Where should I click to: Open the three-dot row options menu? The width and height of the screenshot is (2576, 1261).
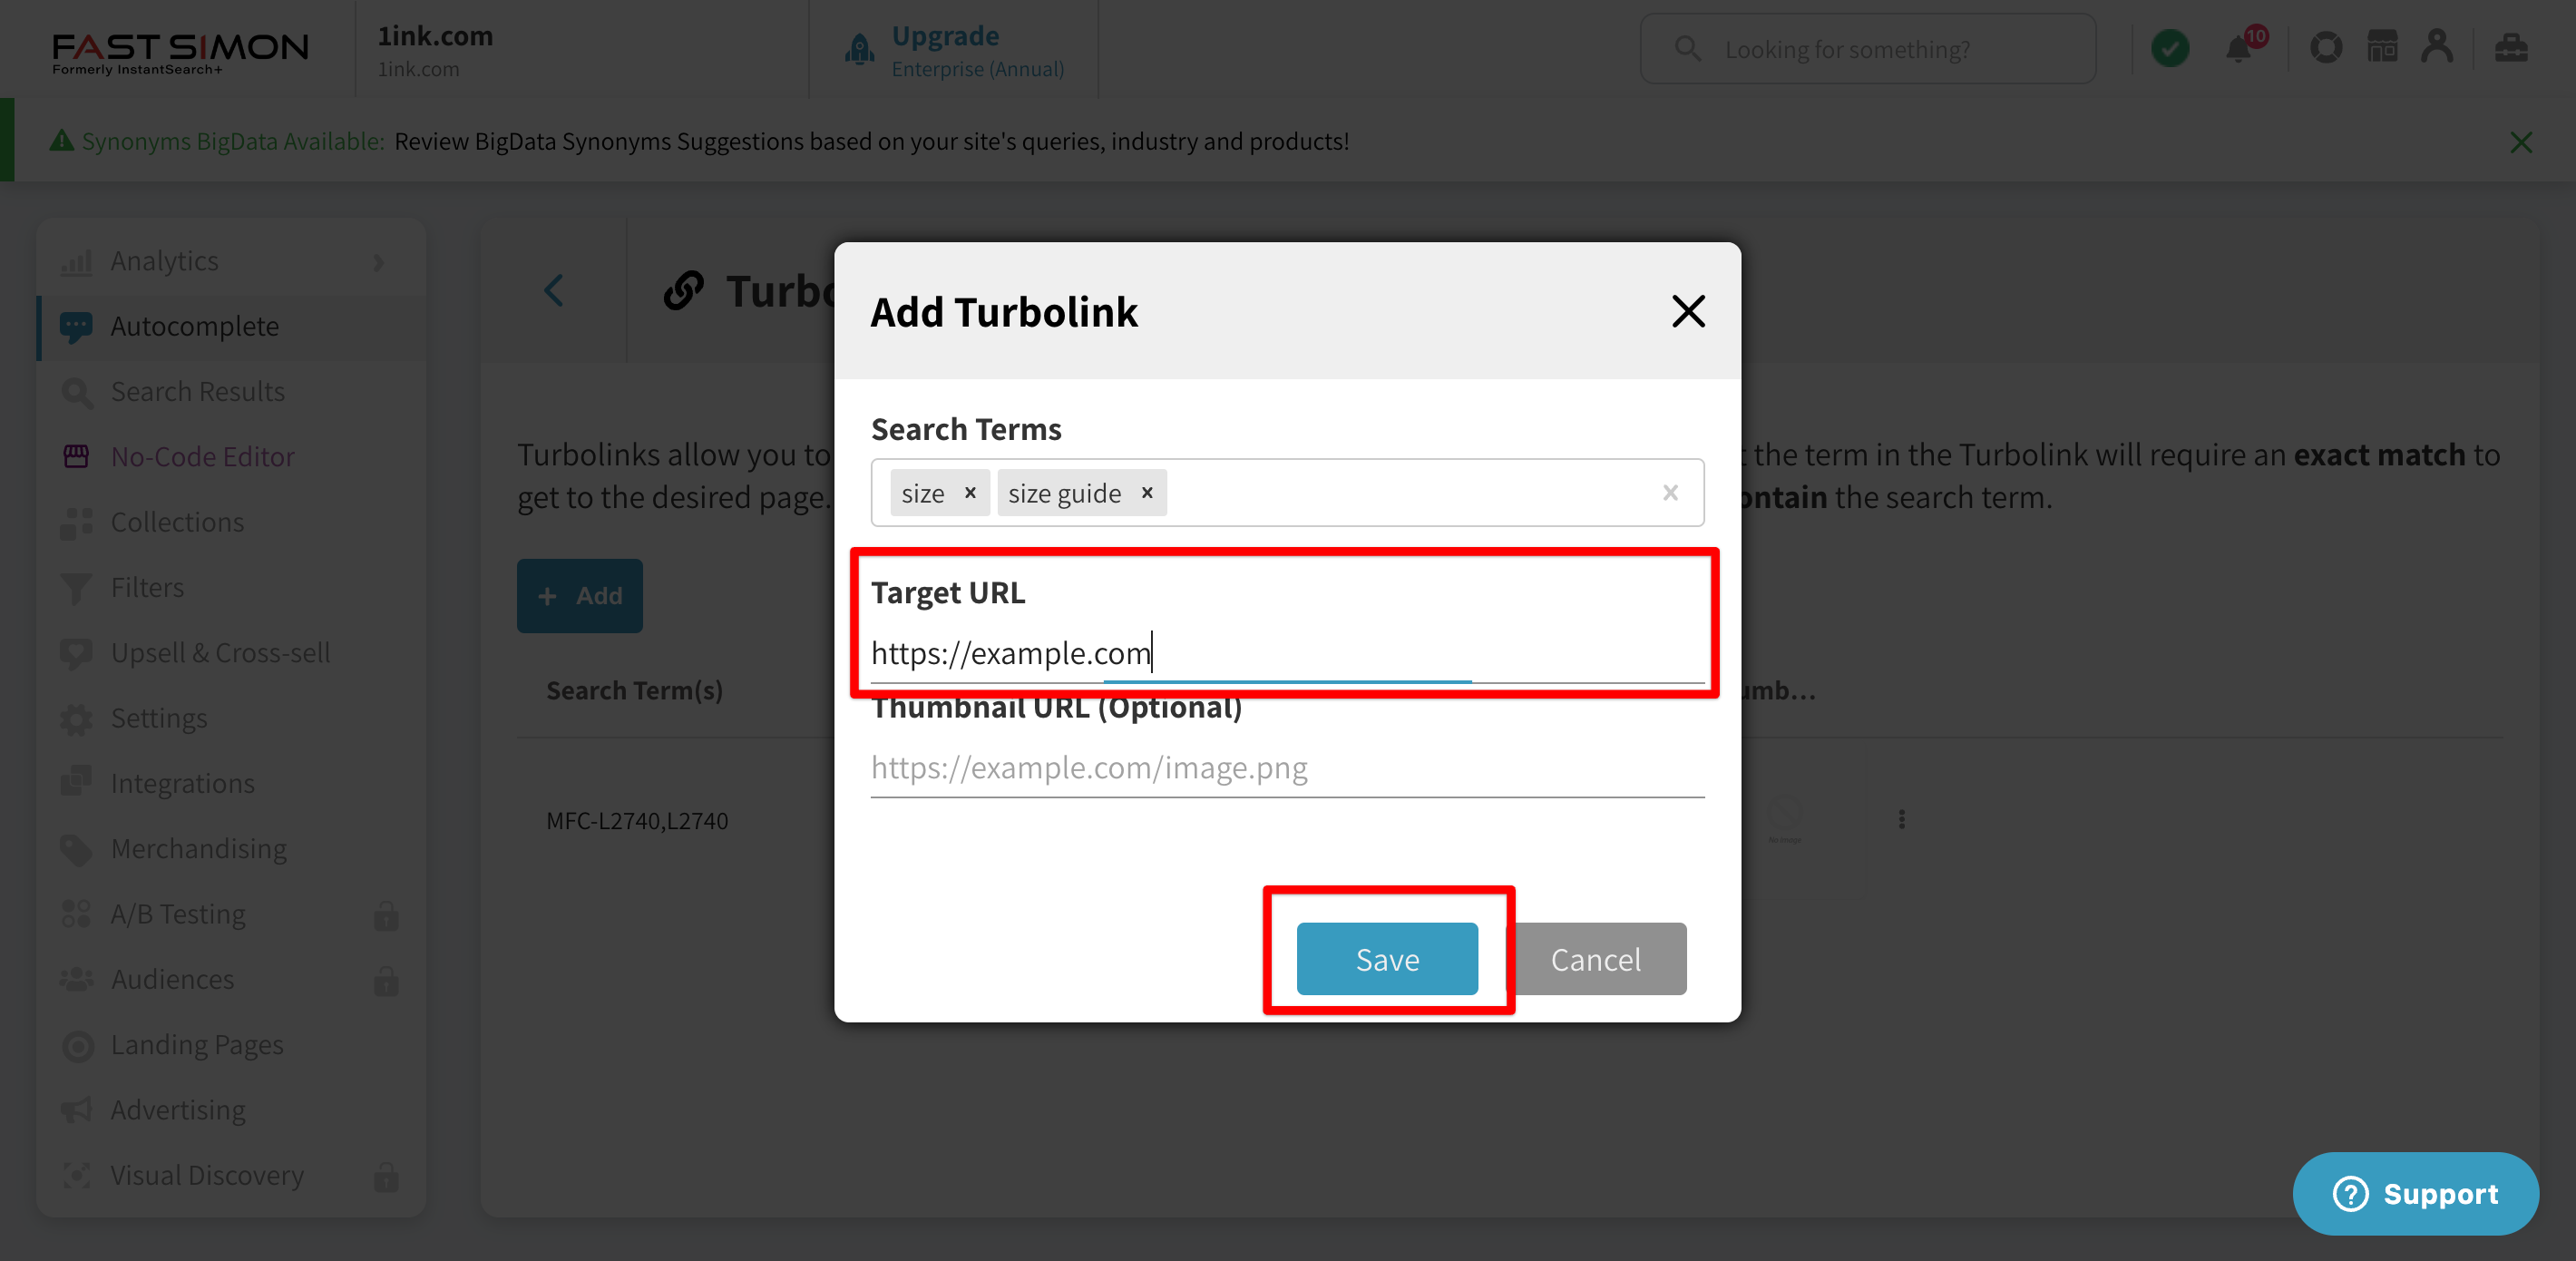click(1902, 820)
